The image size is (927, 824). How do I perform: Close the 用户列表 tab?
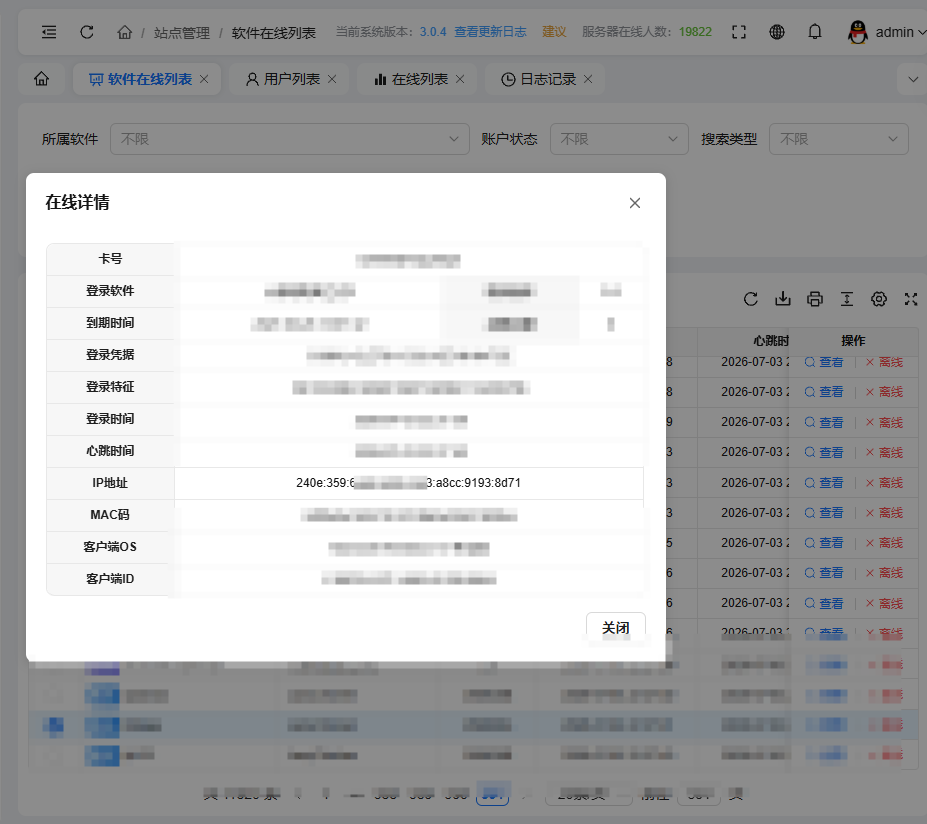(x=332, y=79)
